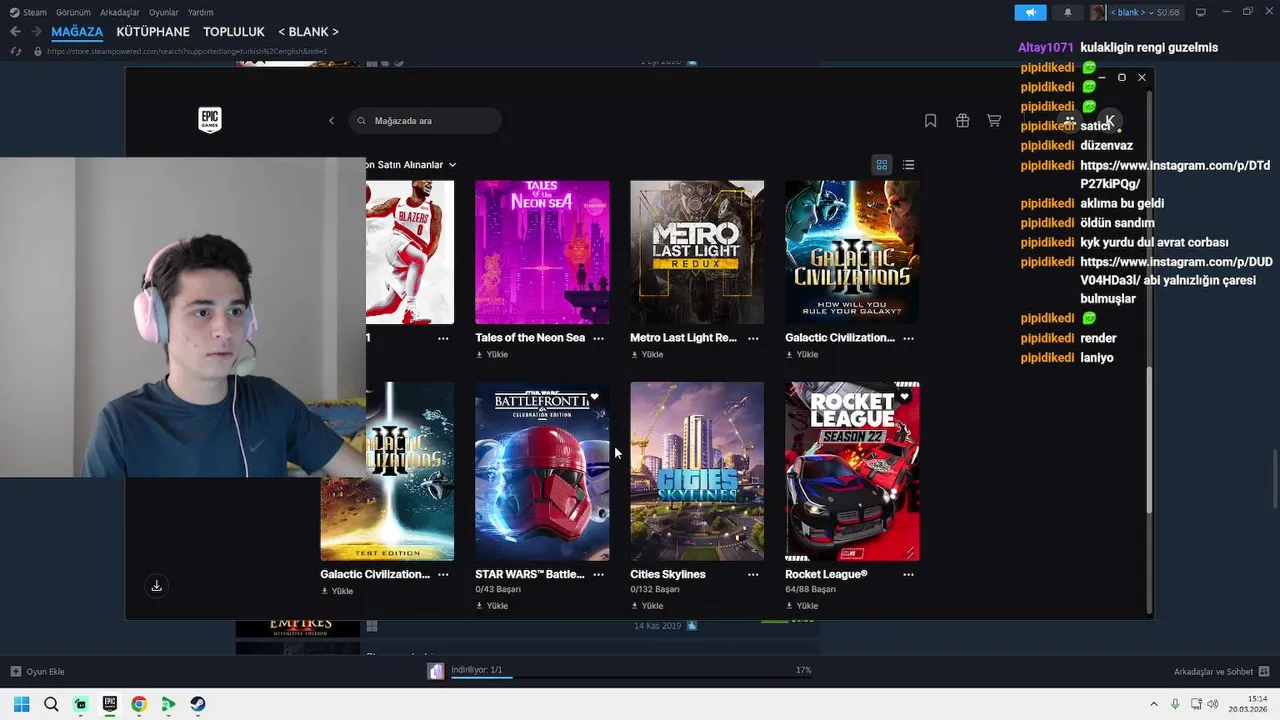Viewport: 1280px width, 720px height.
Task: Open the Epic wishlist bookmark icon
Action: (x=930, y=121)
